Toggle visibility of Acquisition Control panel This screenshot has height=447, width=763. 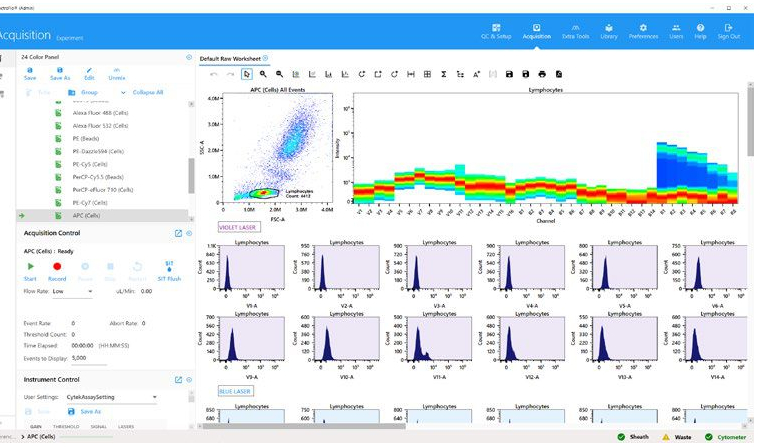(x=189, y=234)
